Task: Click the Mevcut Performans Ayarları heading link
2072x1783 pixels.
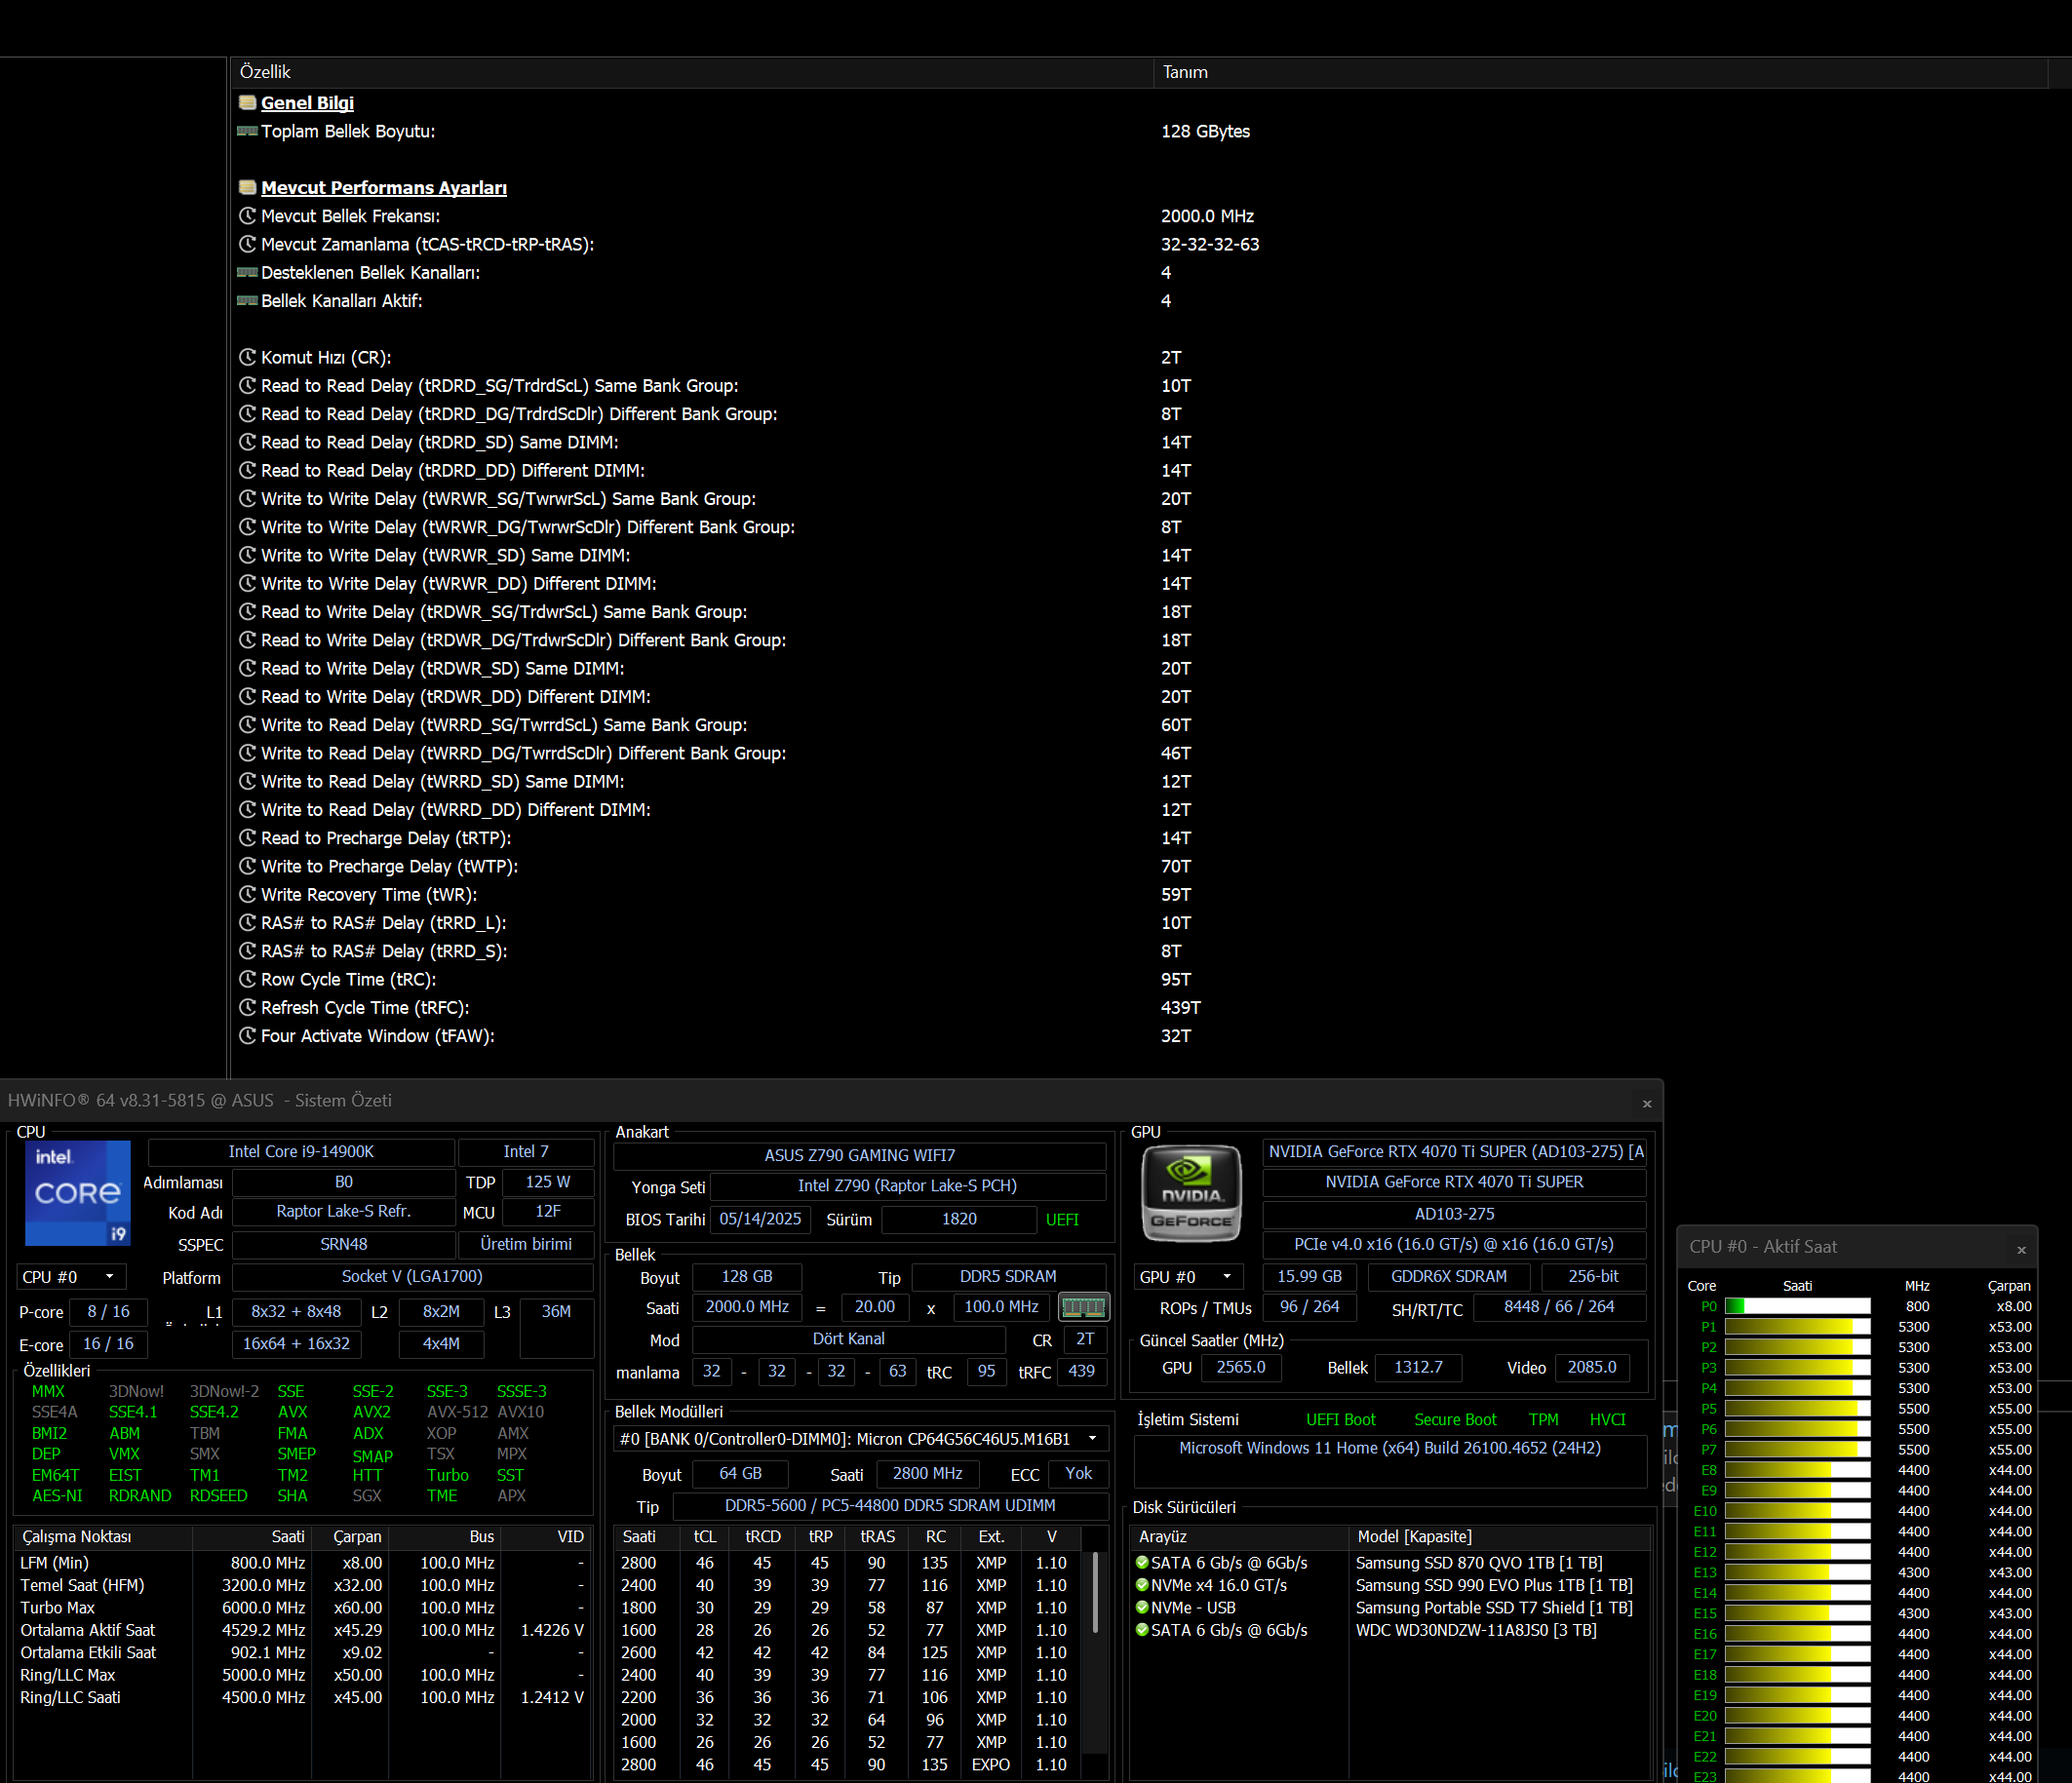Action: point(384,187)
